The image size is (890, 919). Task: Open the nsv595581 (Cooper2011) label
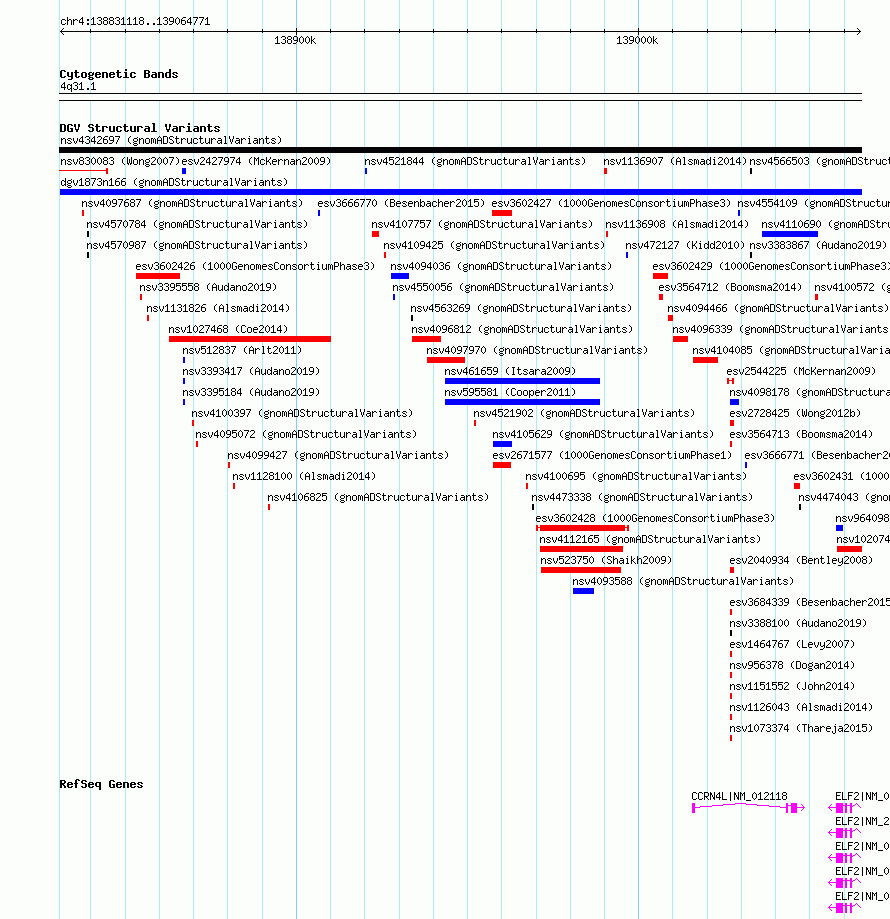pyautogui.click(x=510, y=393)
